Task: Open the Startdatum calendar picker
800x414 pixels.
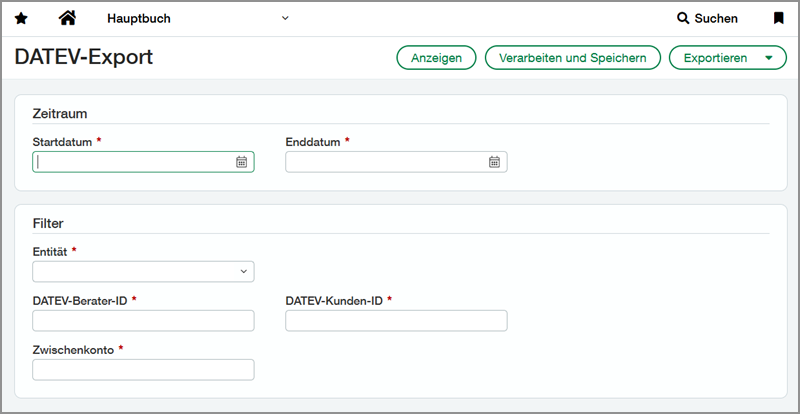Action: tap(241, 162)
